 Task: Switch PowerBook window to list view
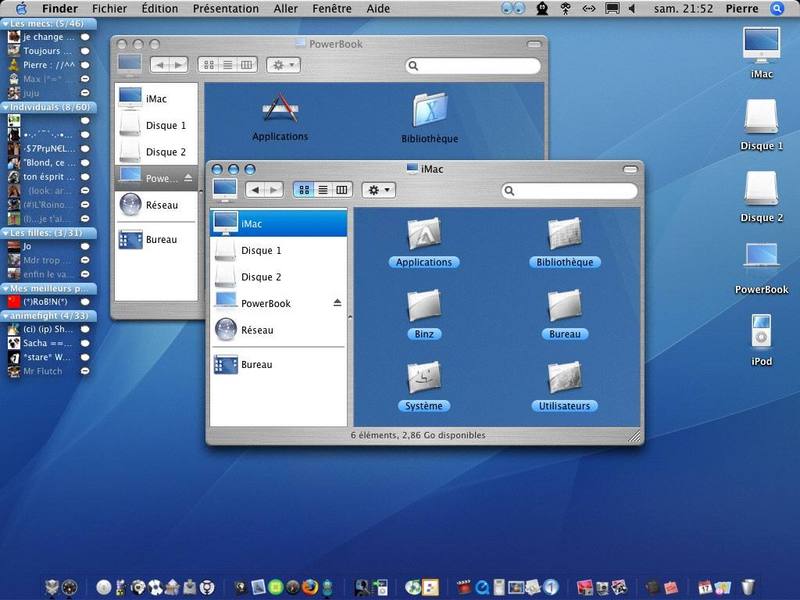click(228, 65)
